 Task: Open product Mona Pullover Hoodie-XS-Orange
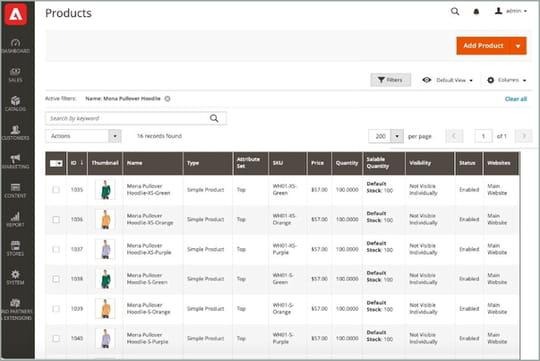click(150, 219)
